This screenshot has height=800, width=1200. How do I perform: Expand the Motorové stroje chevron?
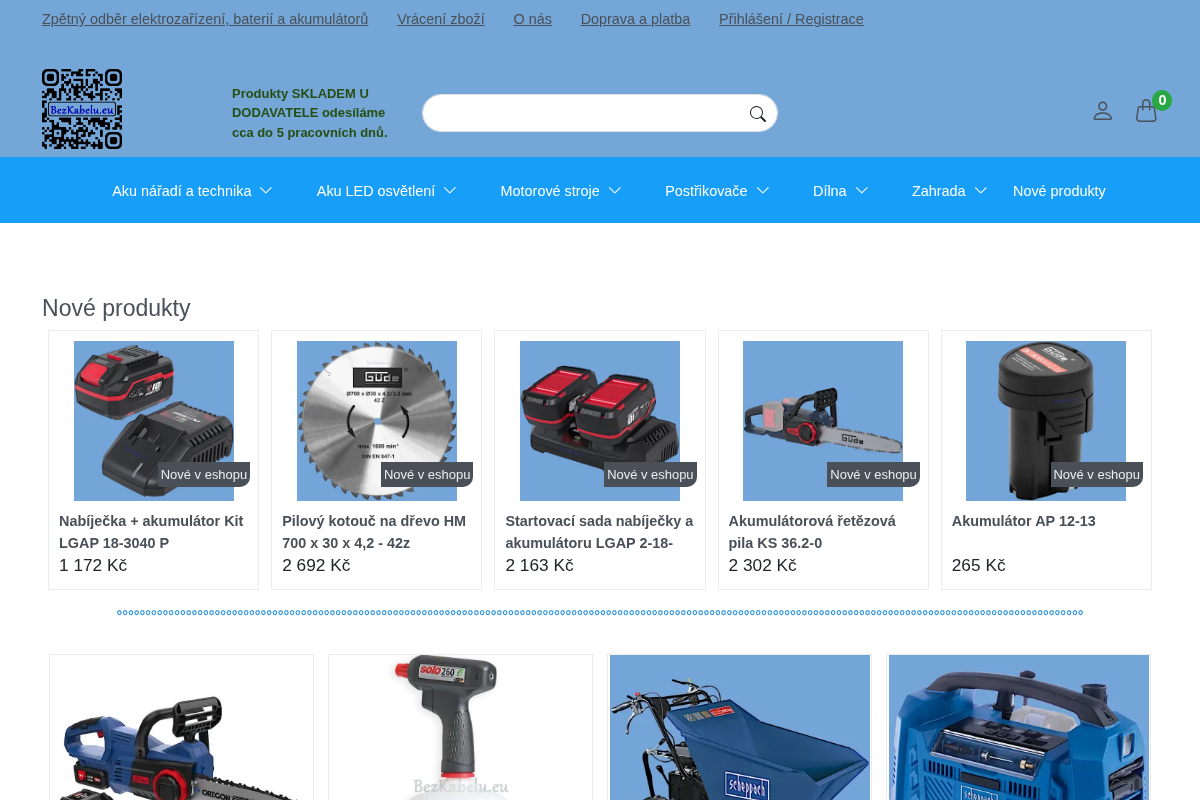[615, 191]
